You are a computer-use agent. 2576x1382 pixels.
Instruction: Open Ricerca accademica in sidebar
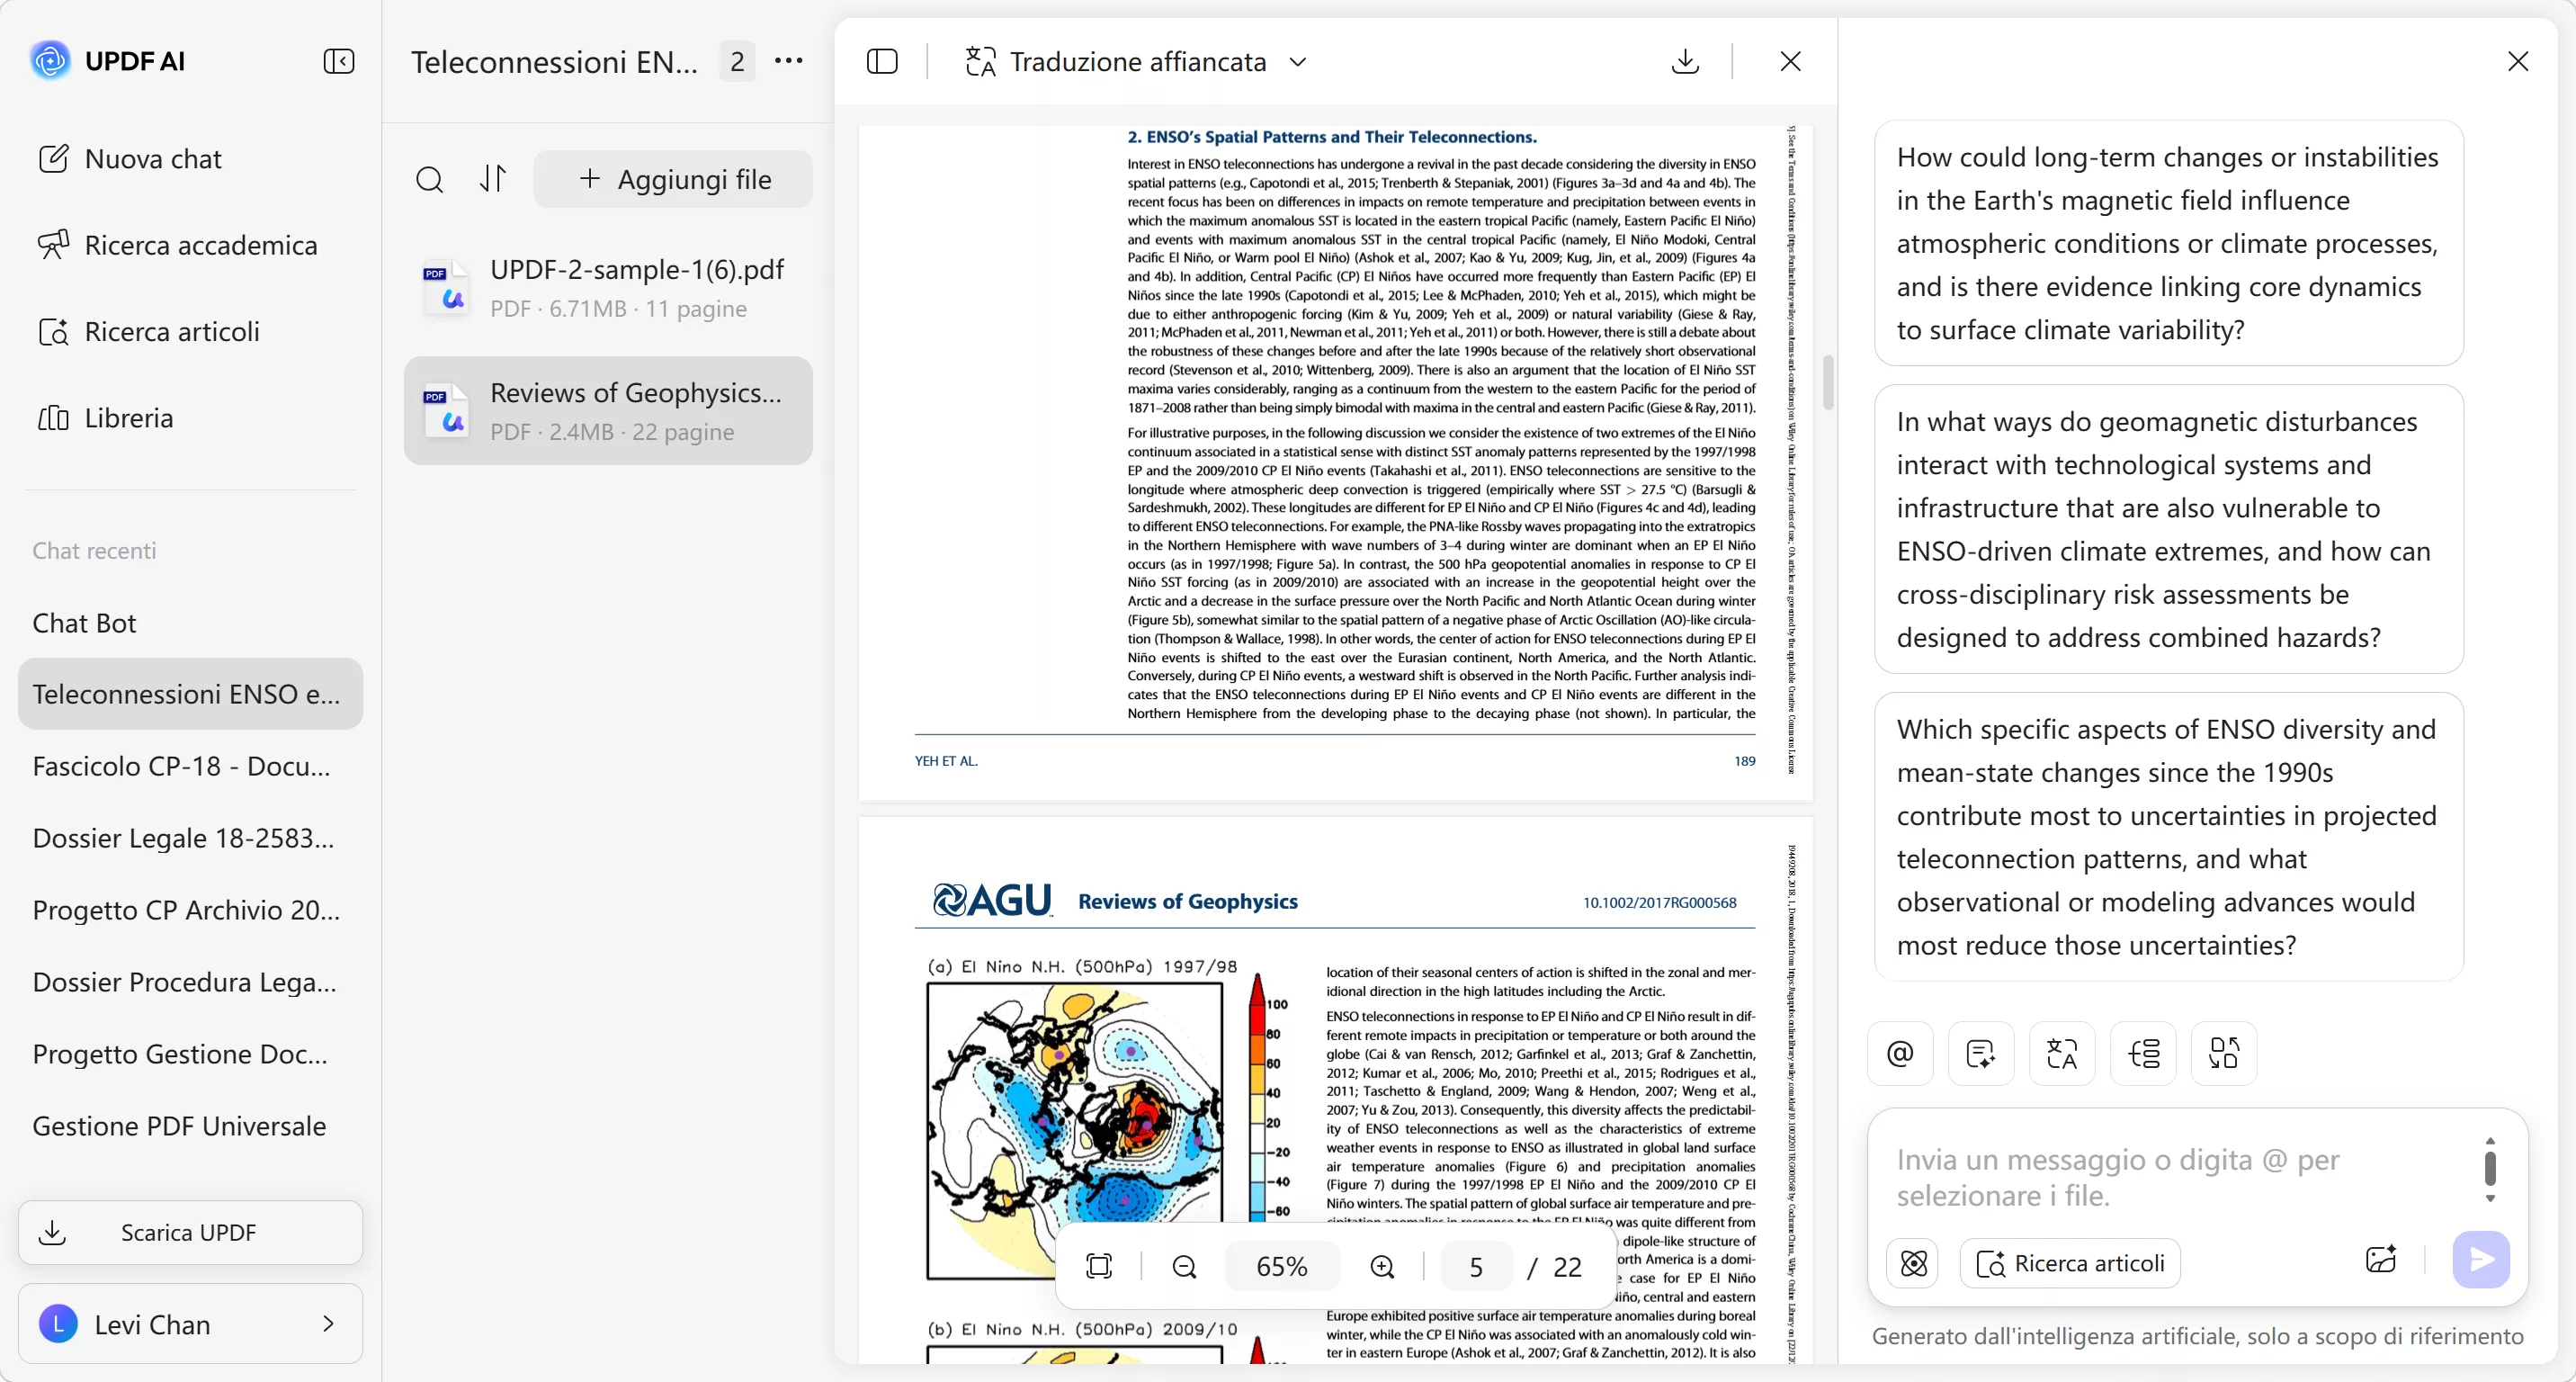point(200,245)
